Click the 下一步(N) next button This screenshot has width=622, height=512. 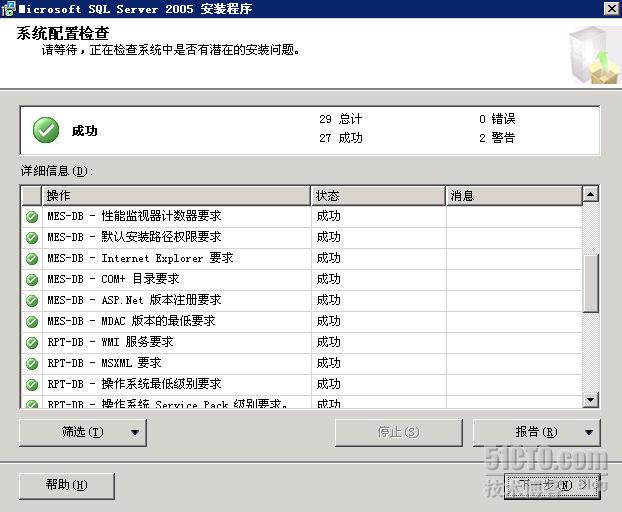click(552, 486)
